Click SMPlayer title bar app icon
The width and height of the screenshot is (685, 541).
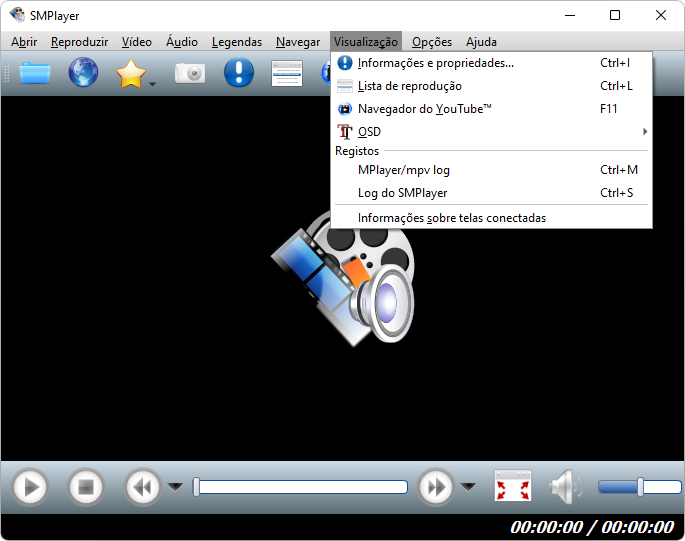pos(17,15)
